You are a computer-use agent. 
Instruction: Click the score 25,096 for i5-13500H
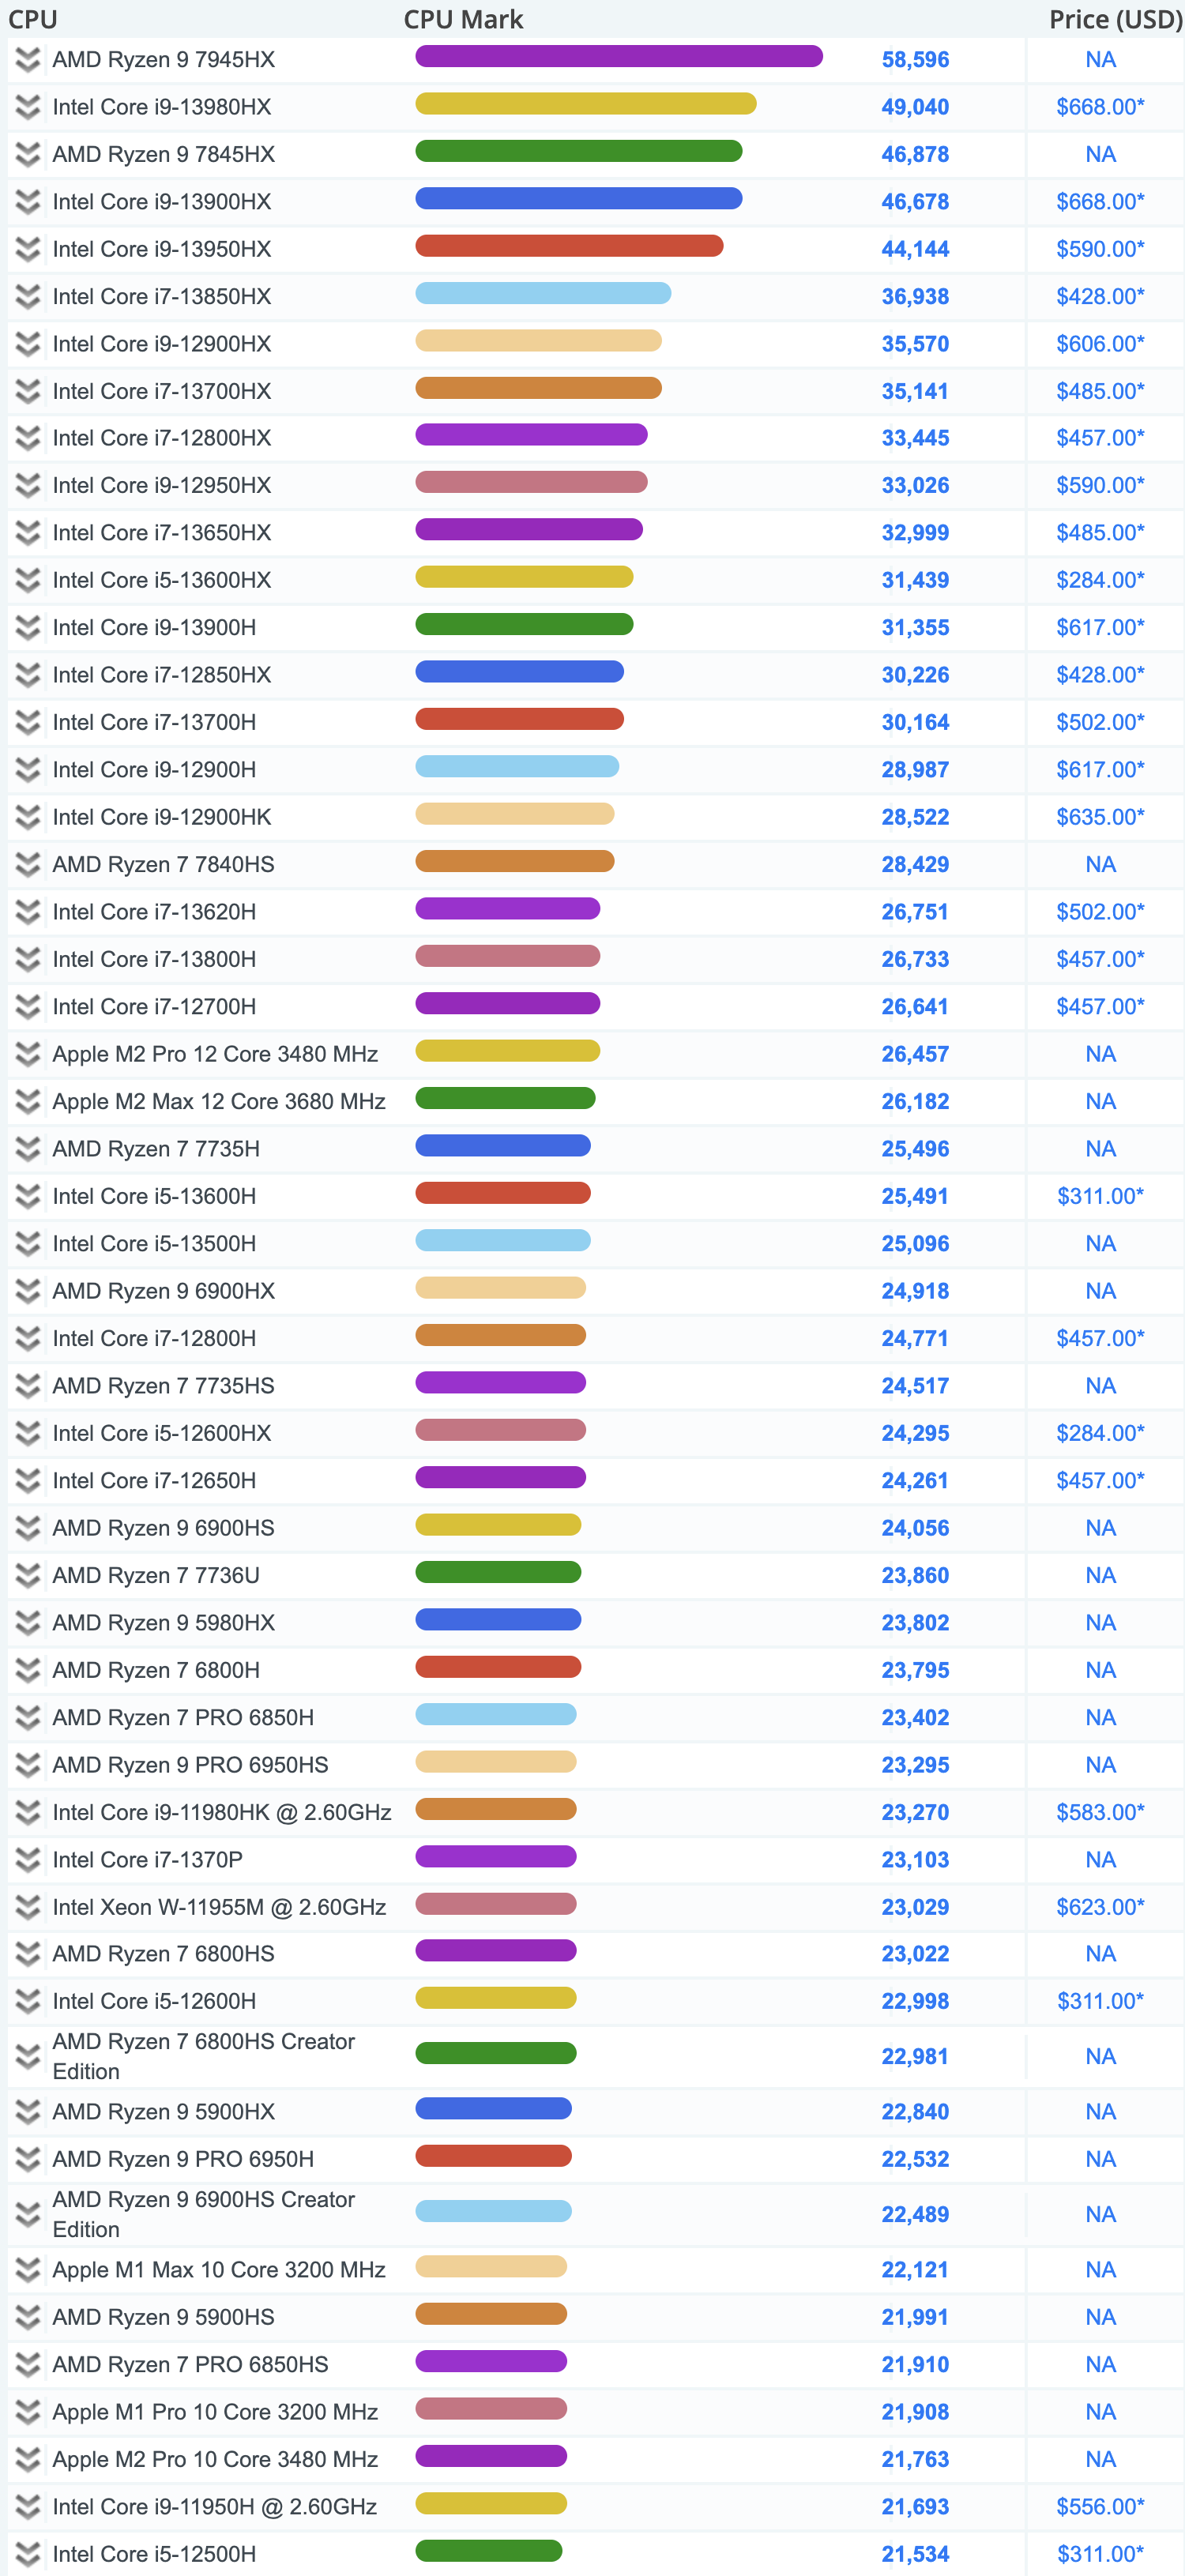tap(915, 1244)
